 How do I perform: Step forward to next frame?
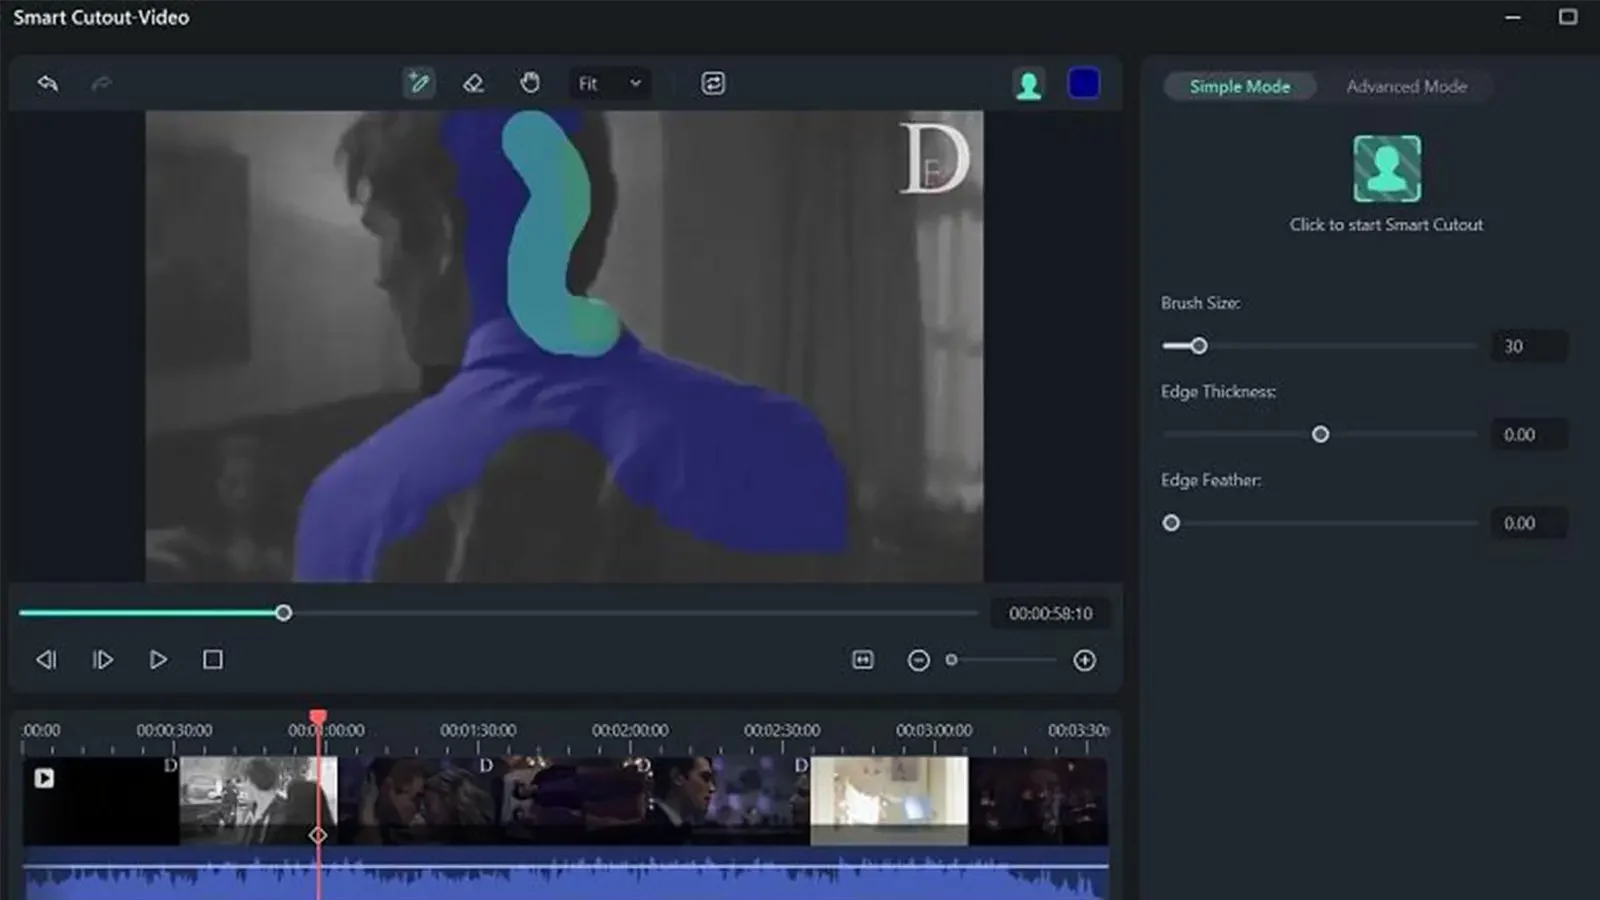point(102,660)
